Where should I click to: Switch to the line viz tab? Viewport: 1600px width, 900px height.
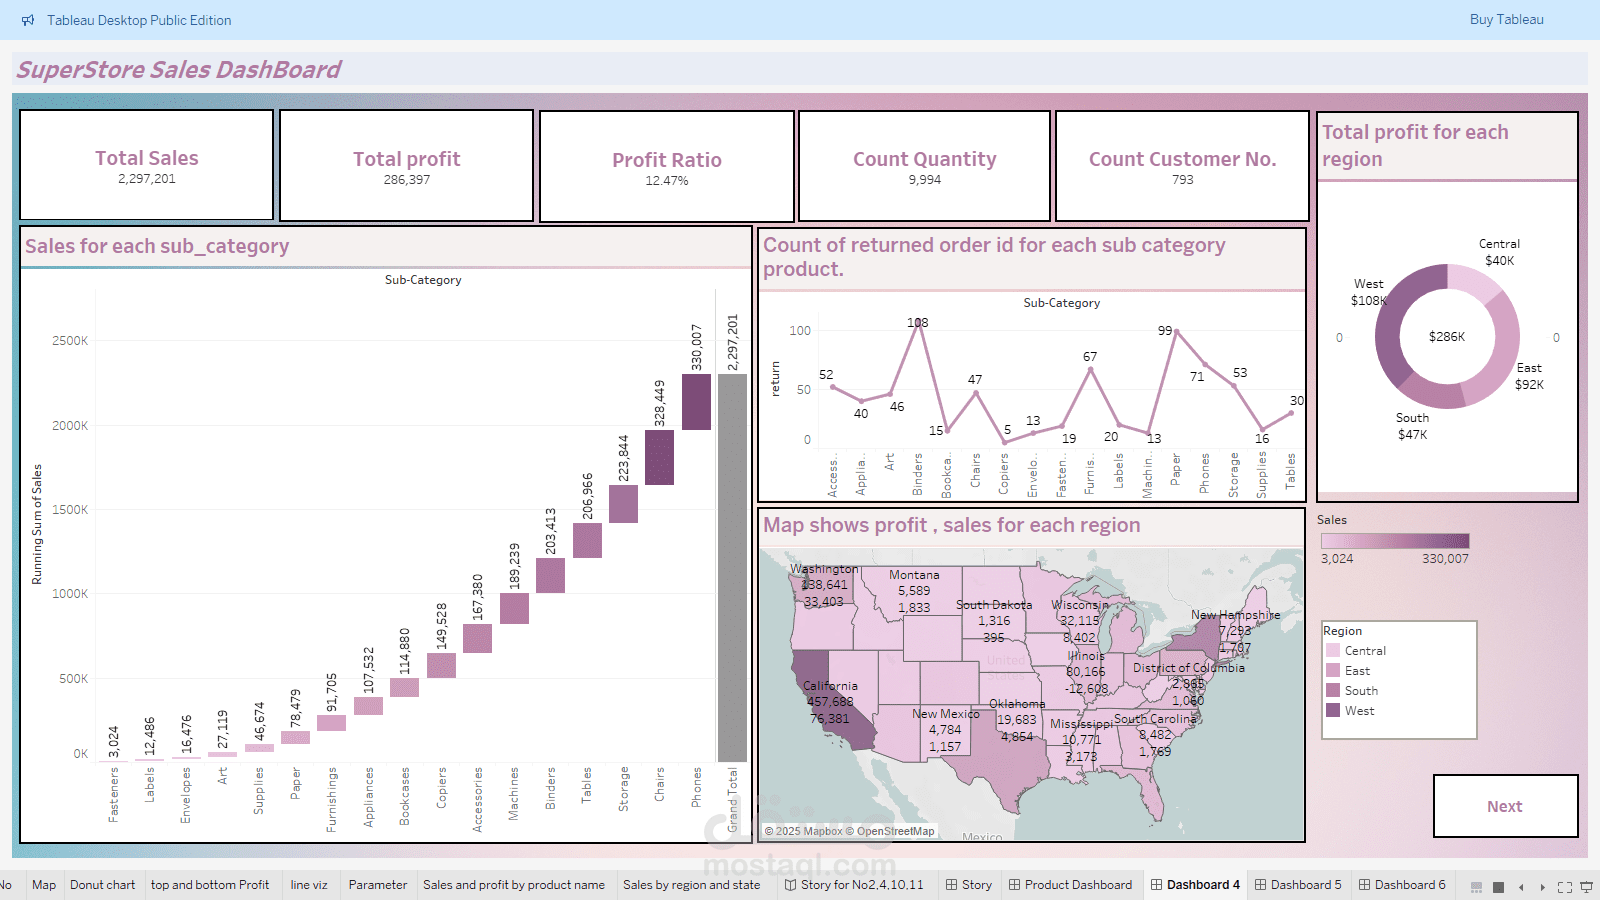pyautogui.click(x=309, y=885)
